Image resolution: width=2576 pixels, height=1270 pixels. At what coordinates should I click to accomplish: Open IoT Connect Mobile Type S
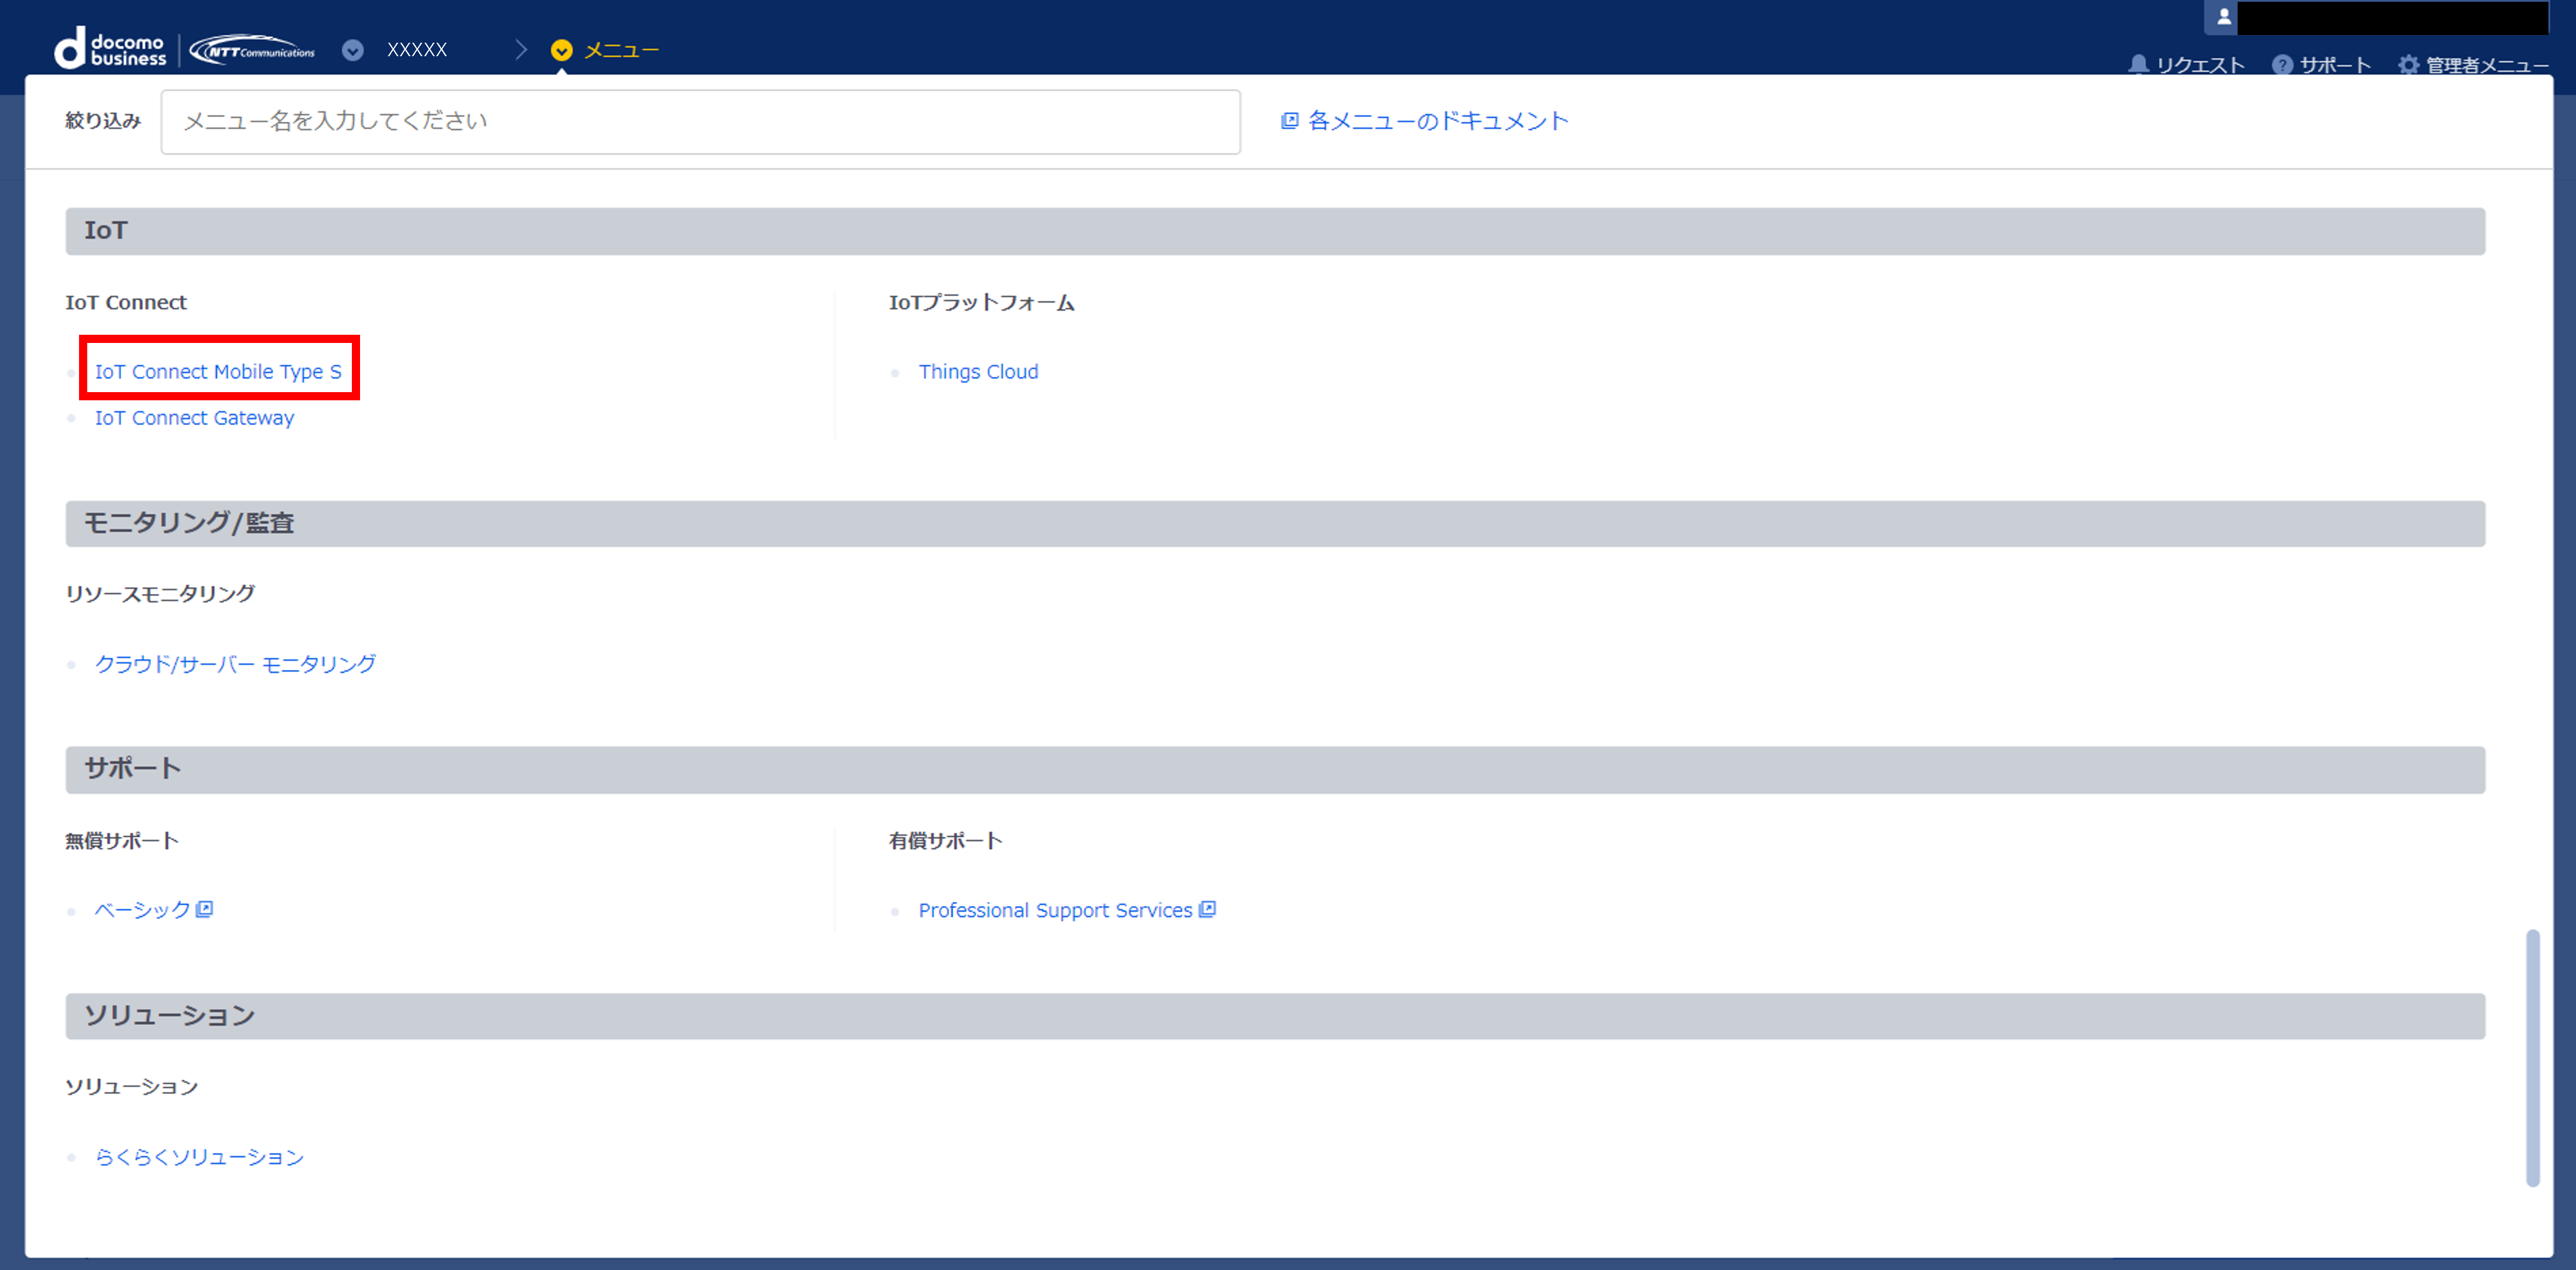(x=218, y=372)
